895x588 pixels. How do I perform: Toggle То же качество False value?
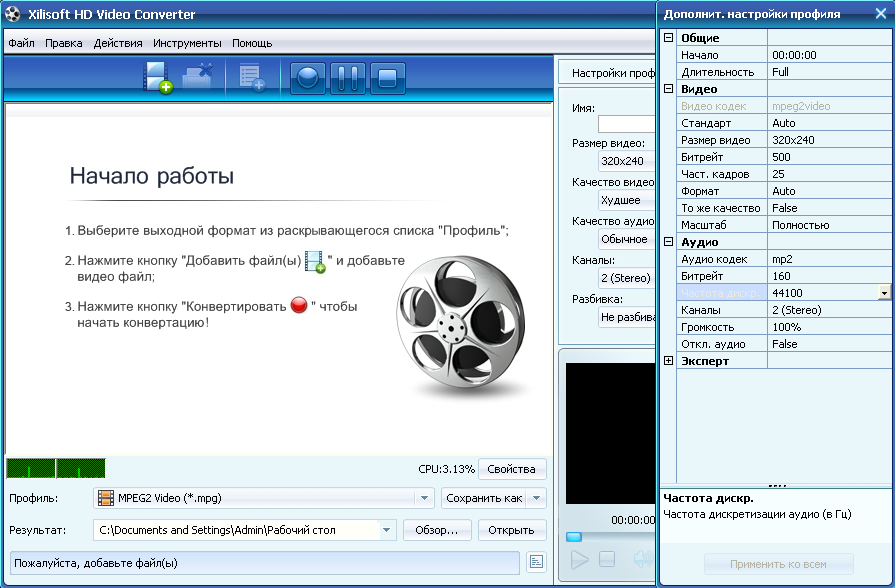tap(829, 208)
